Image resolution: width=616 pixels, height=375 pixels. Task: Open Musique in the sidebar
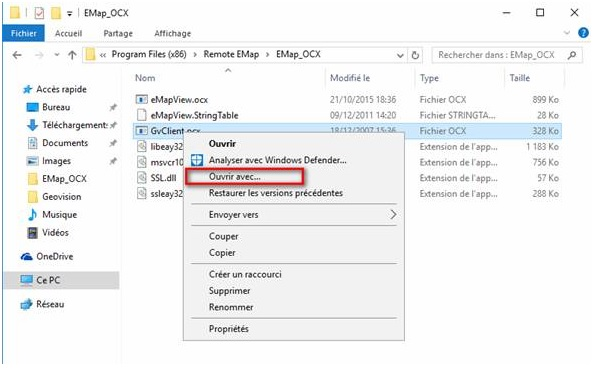click(x=59, y=214)
